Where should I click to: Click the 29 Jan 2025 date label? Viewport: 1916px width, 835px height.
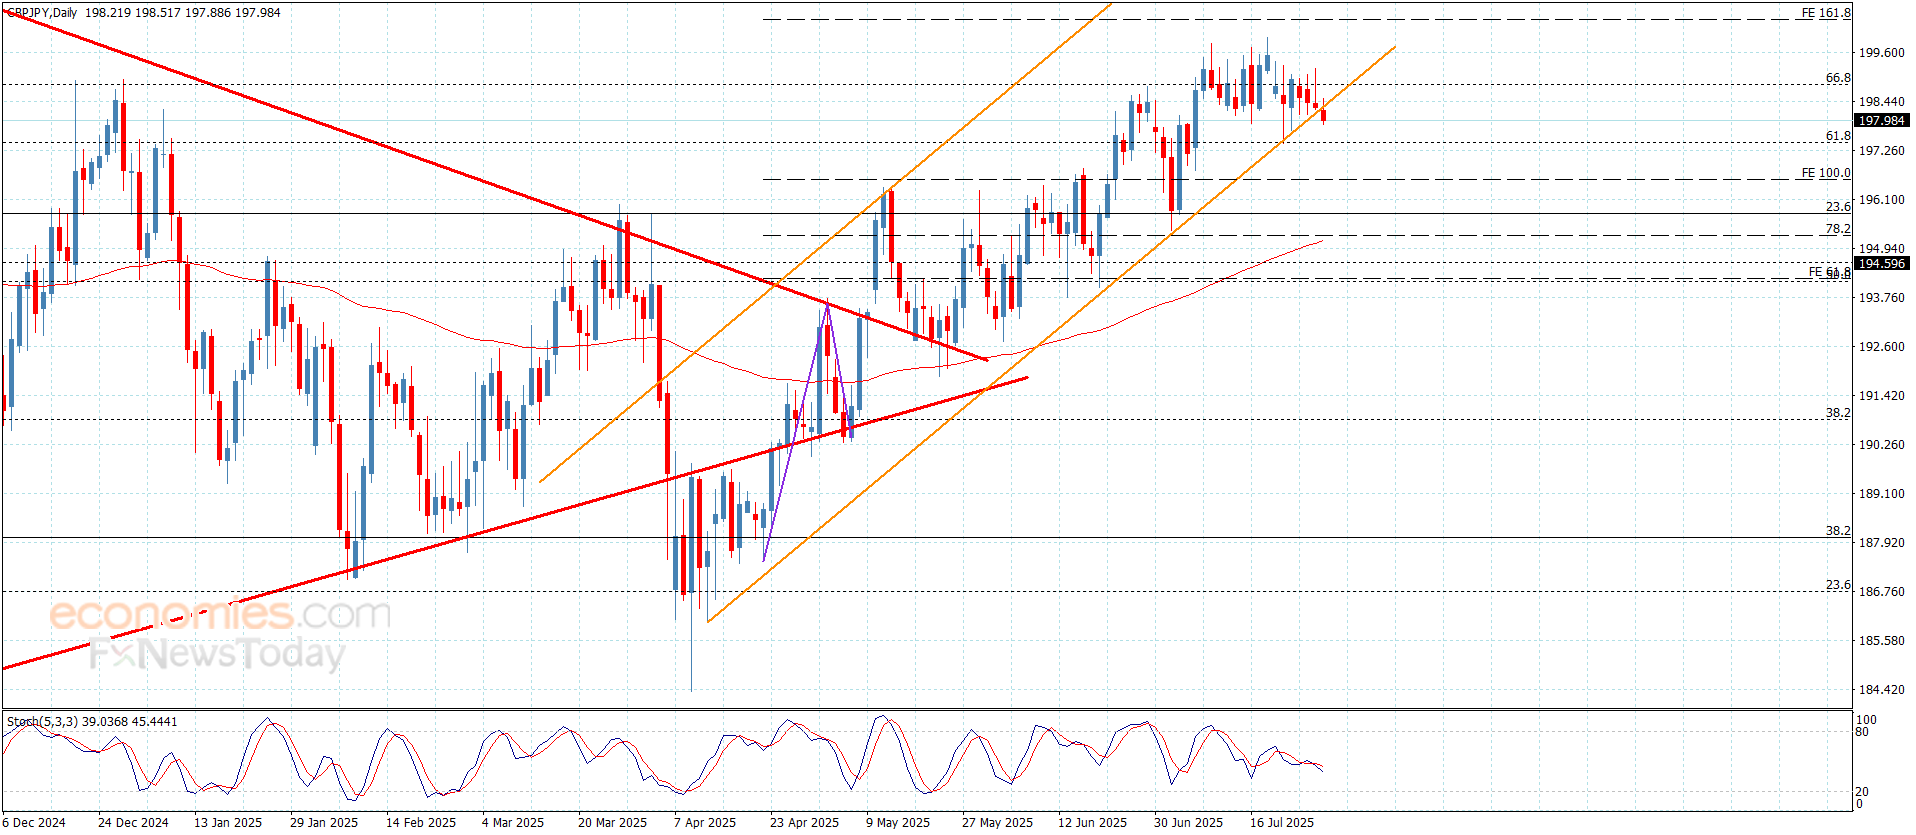coord(324,823)
